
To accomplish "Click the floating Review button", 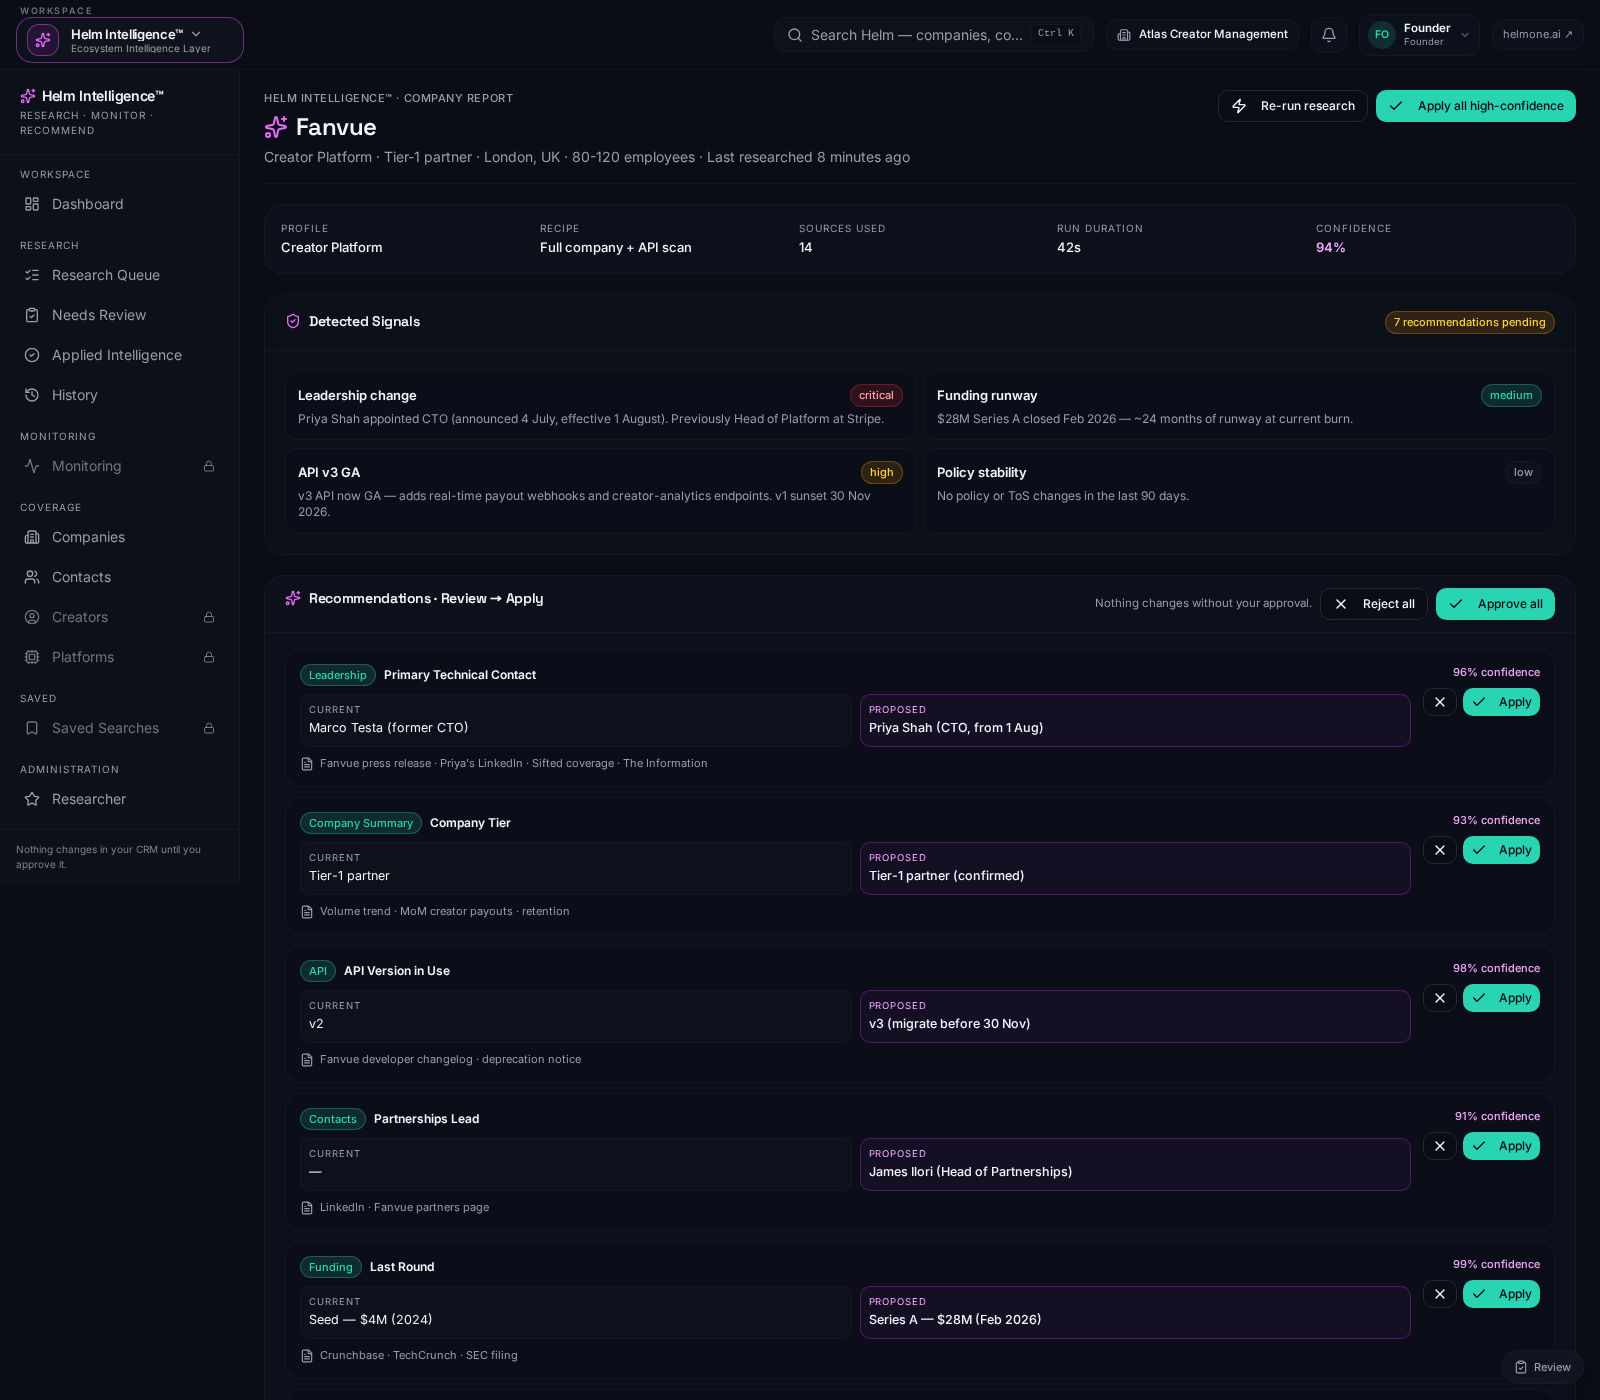I will (x=1542, y=1367).
